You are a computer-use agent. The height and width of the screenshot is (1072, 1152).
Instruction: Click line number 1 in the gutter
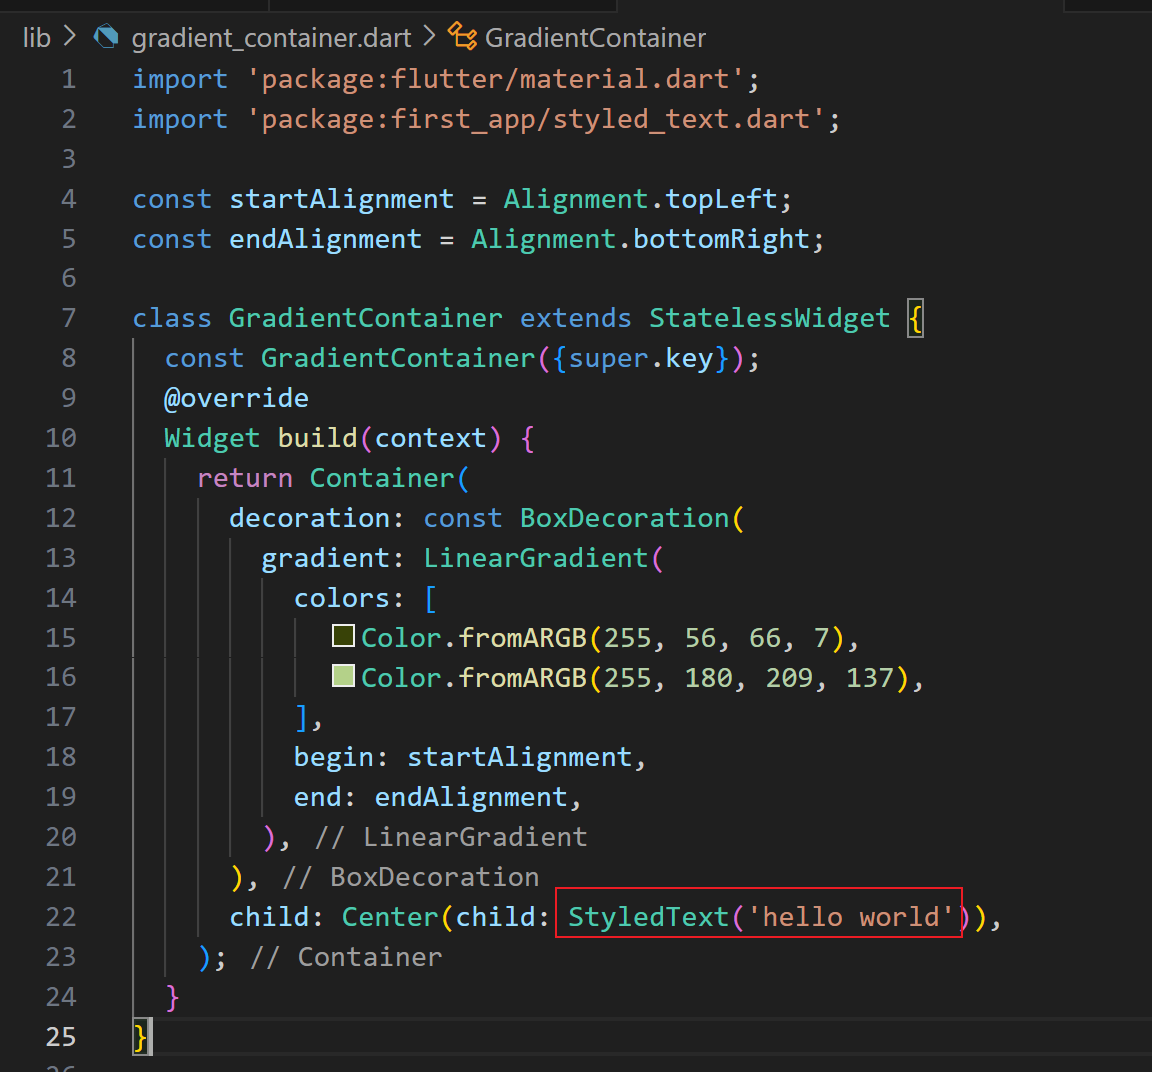69,79
